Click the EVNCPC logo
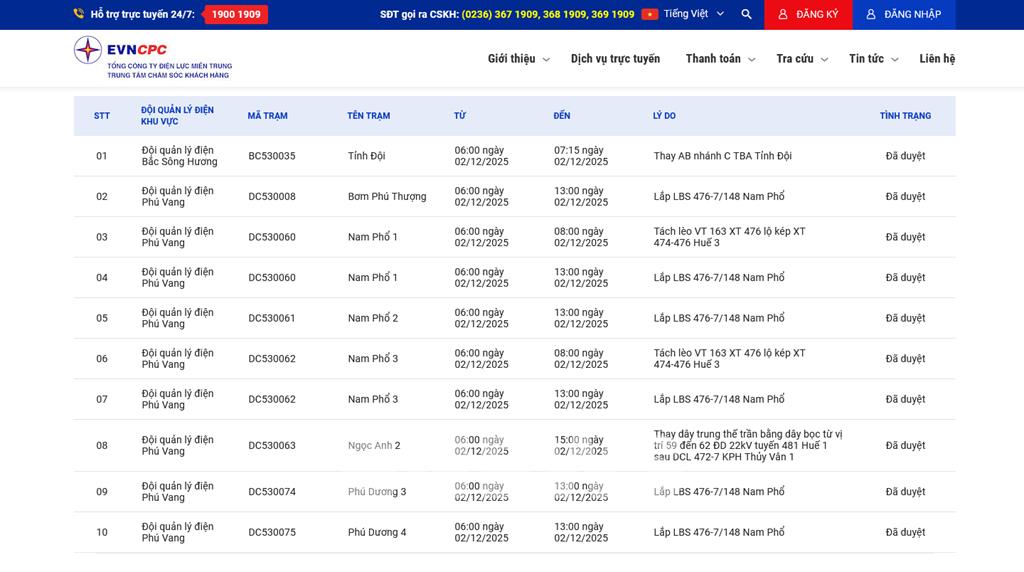 (152, 58)
